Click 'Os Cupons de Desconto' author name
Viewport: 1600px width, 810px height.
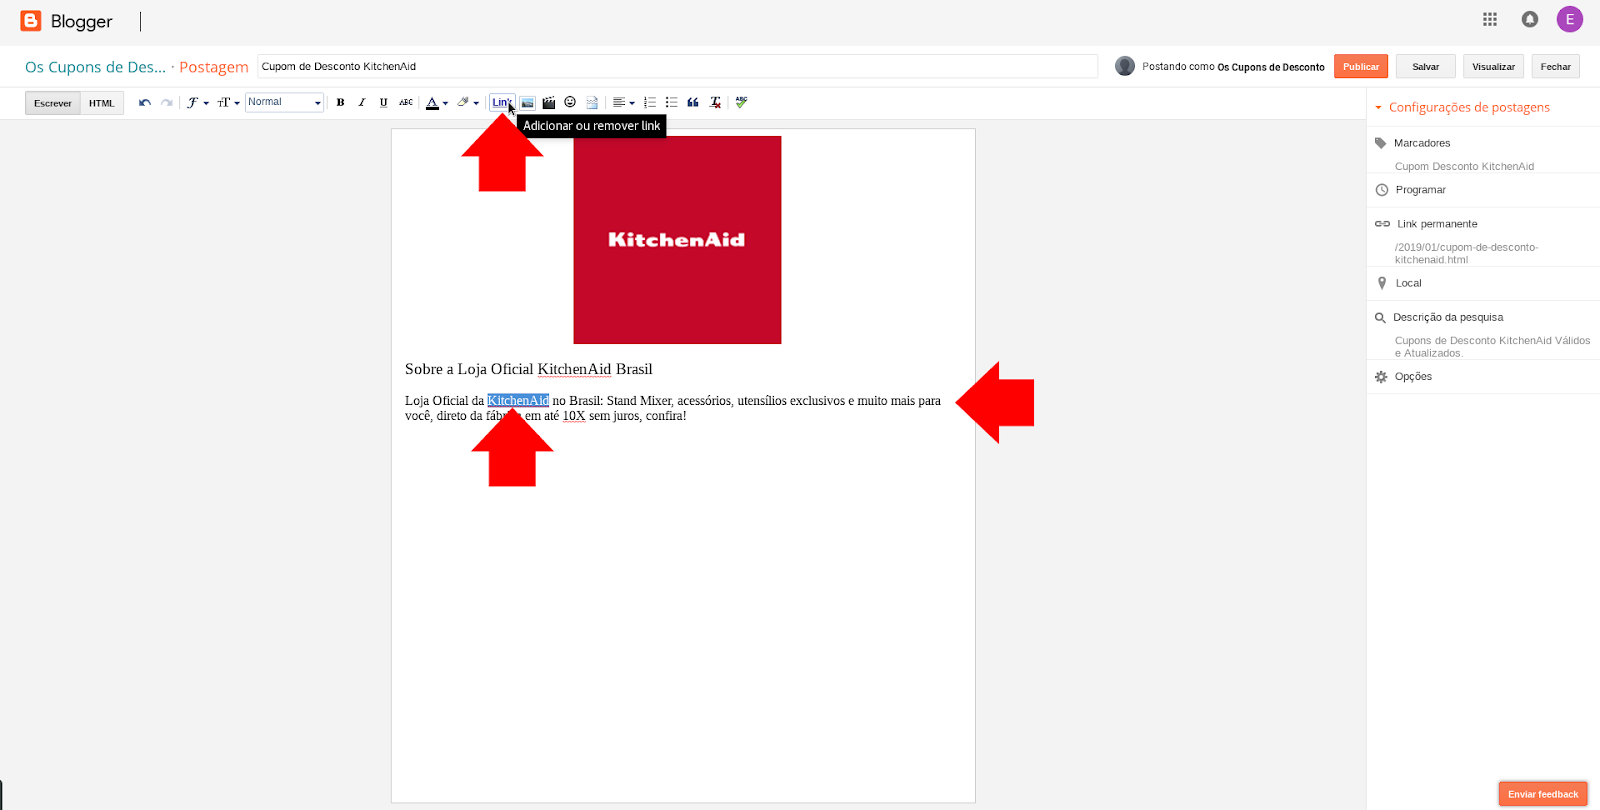[x=1271, y=67]
